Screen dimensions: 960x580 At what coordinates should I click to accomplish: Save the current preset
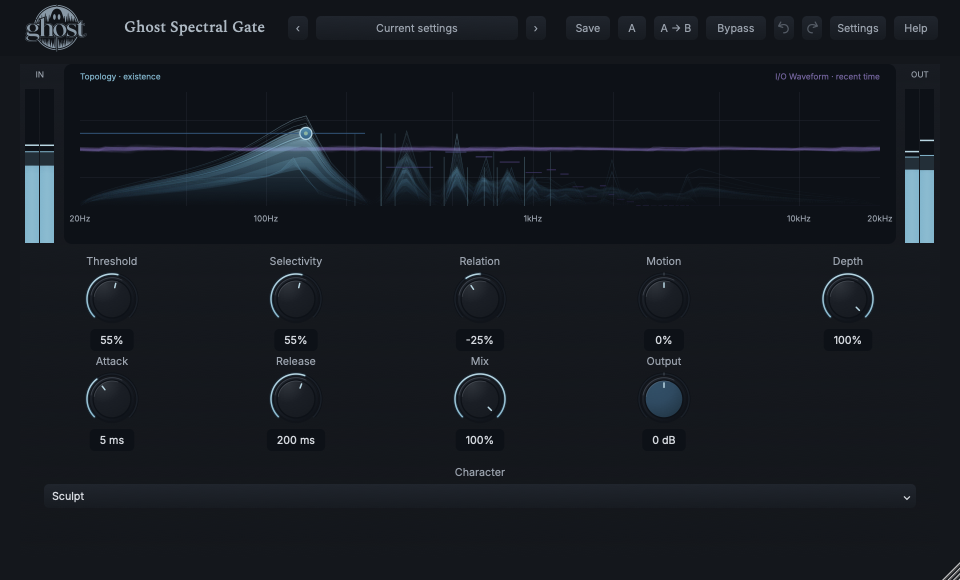pos(587,28)
